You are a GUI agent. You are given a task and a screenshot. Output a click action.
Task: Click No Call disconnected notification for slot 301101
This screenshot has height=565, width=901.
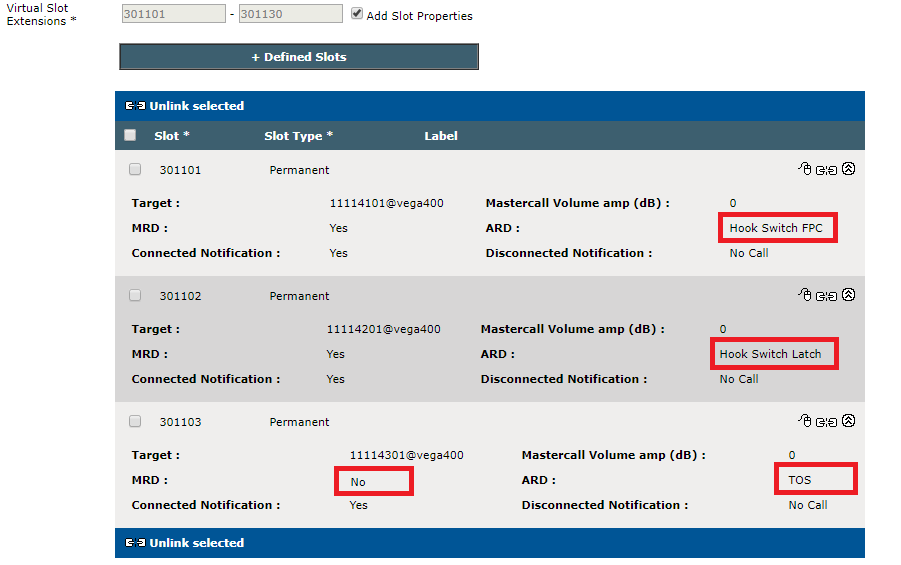click(x=749, y=253)
